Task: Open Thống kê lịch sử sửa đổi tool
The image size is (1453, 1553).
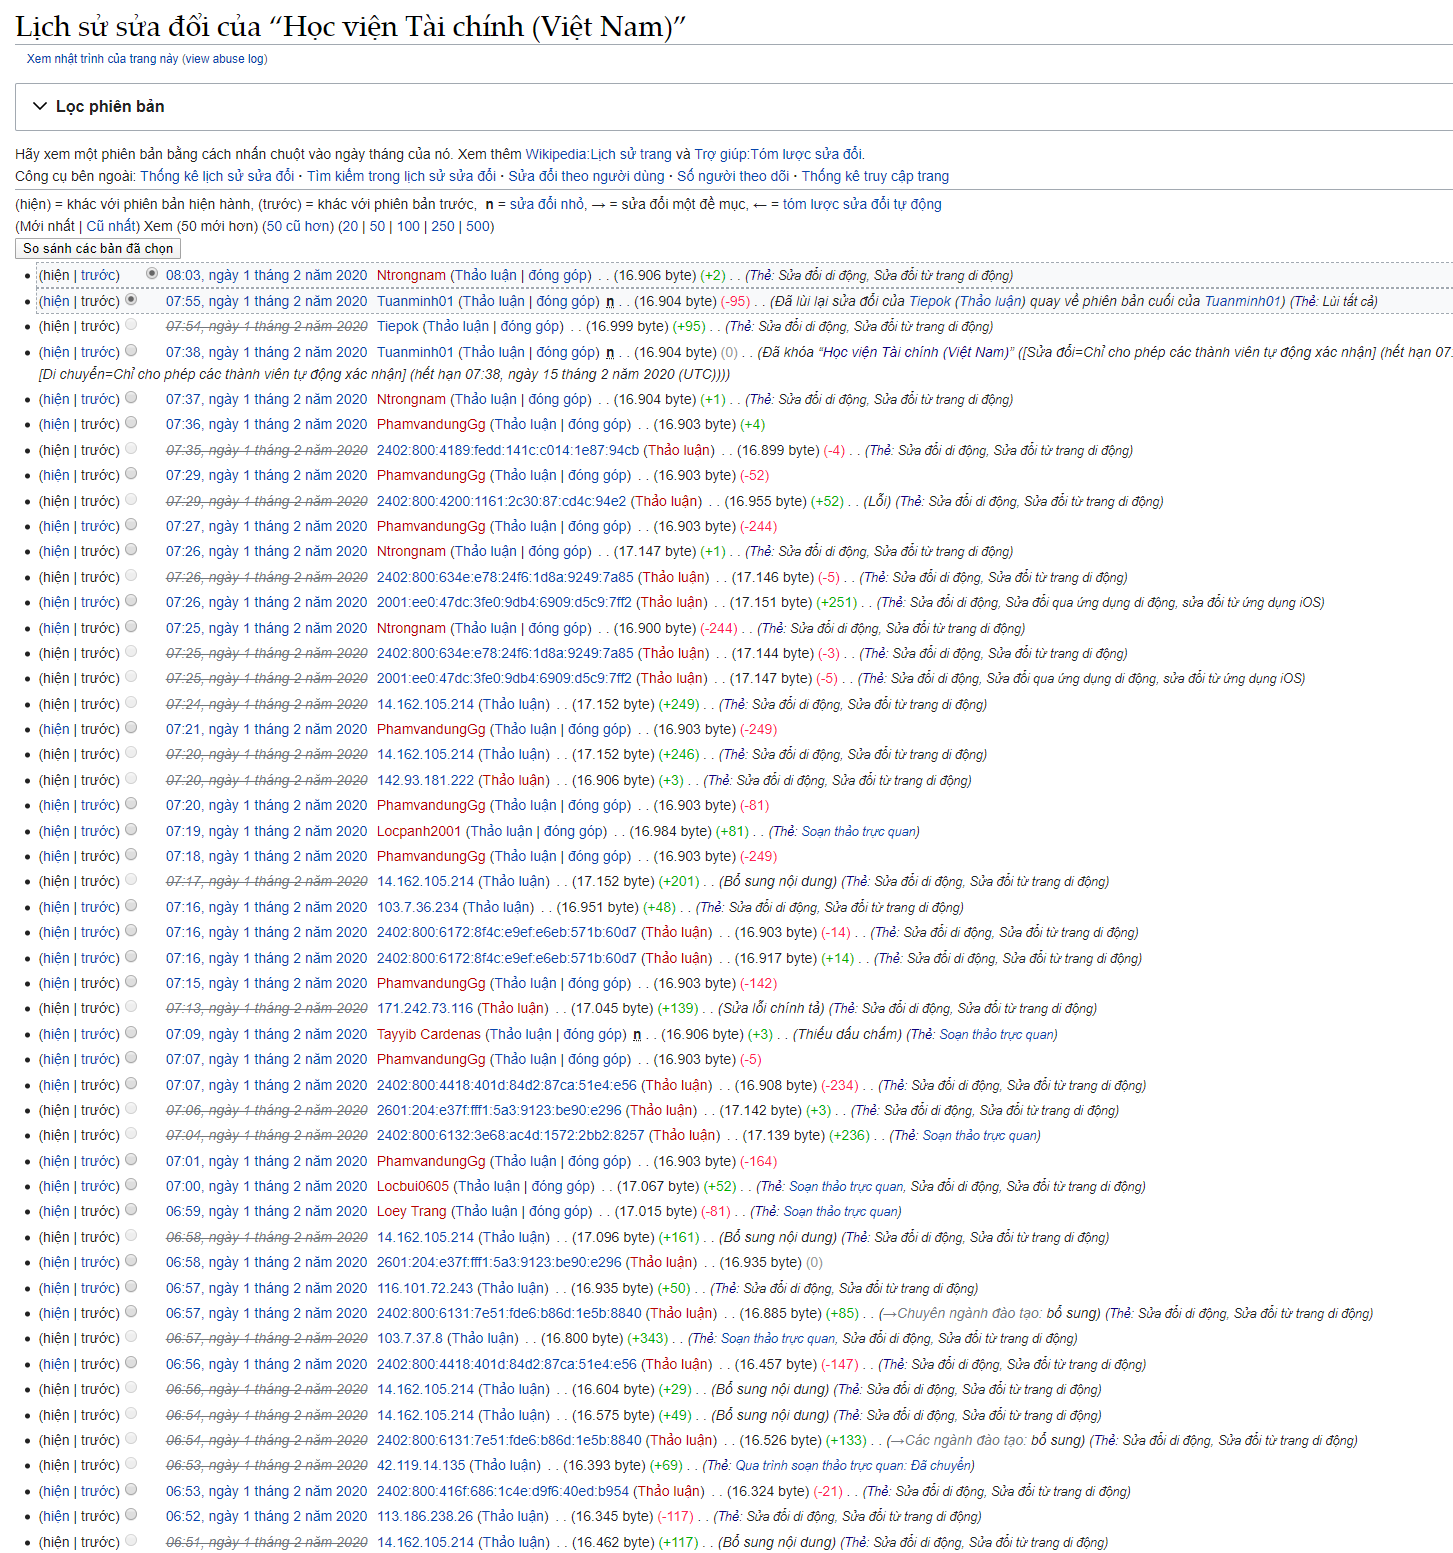Action: click(217, 176)
